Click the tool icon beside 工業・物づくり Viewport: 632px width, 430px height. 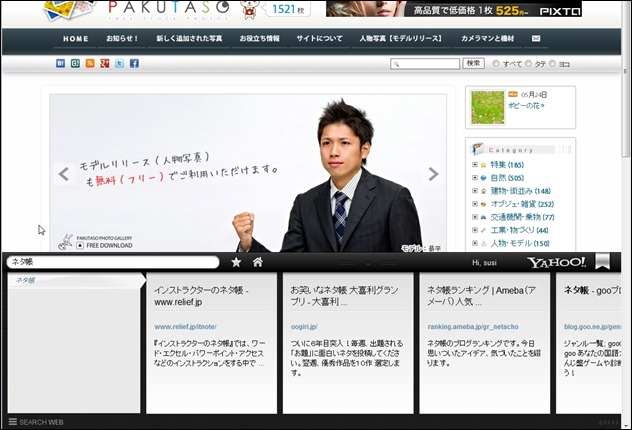483,230
